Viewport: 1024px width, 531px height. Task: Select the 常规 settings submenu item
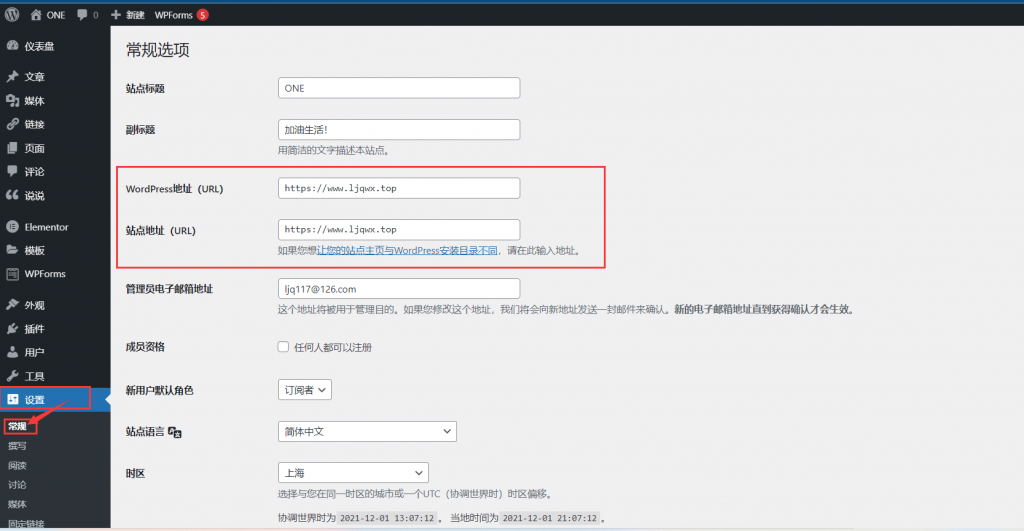[x=17, y=427]
